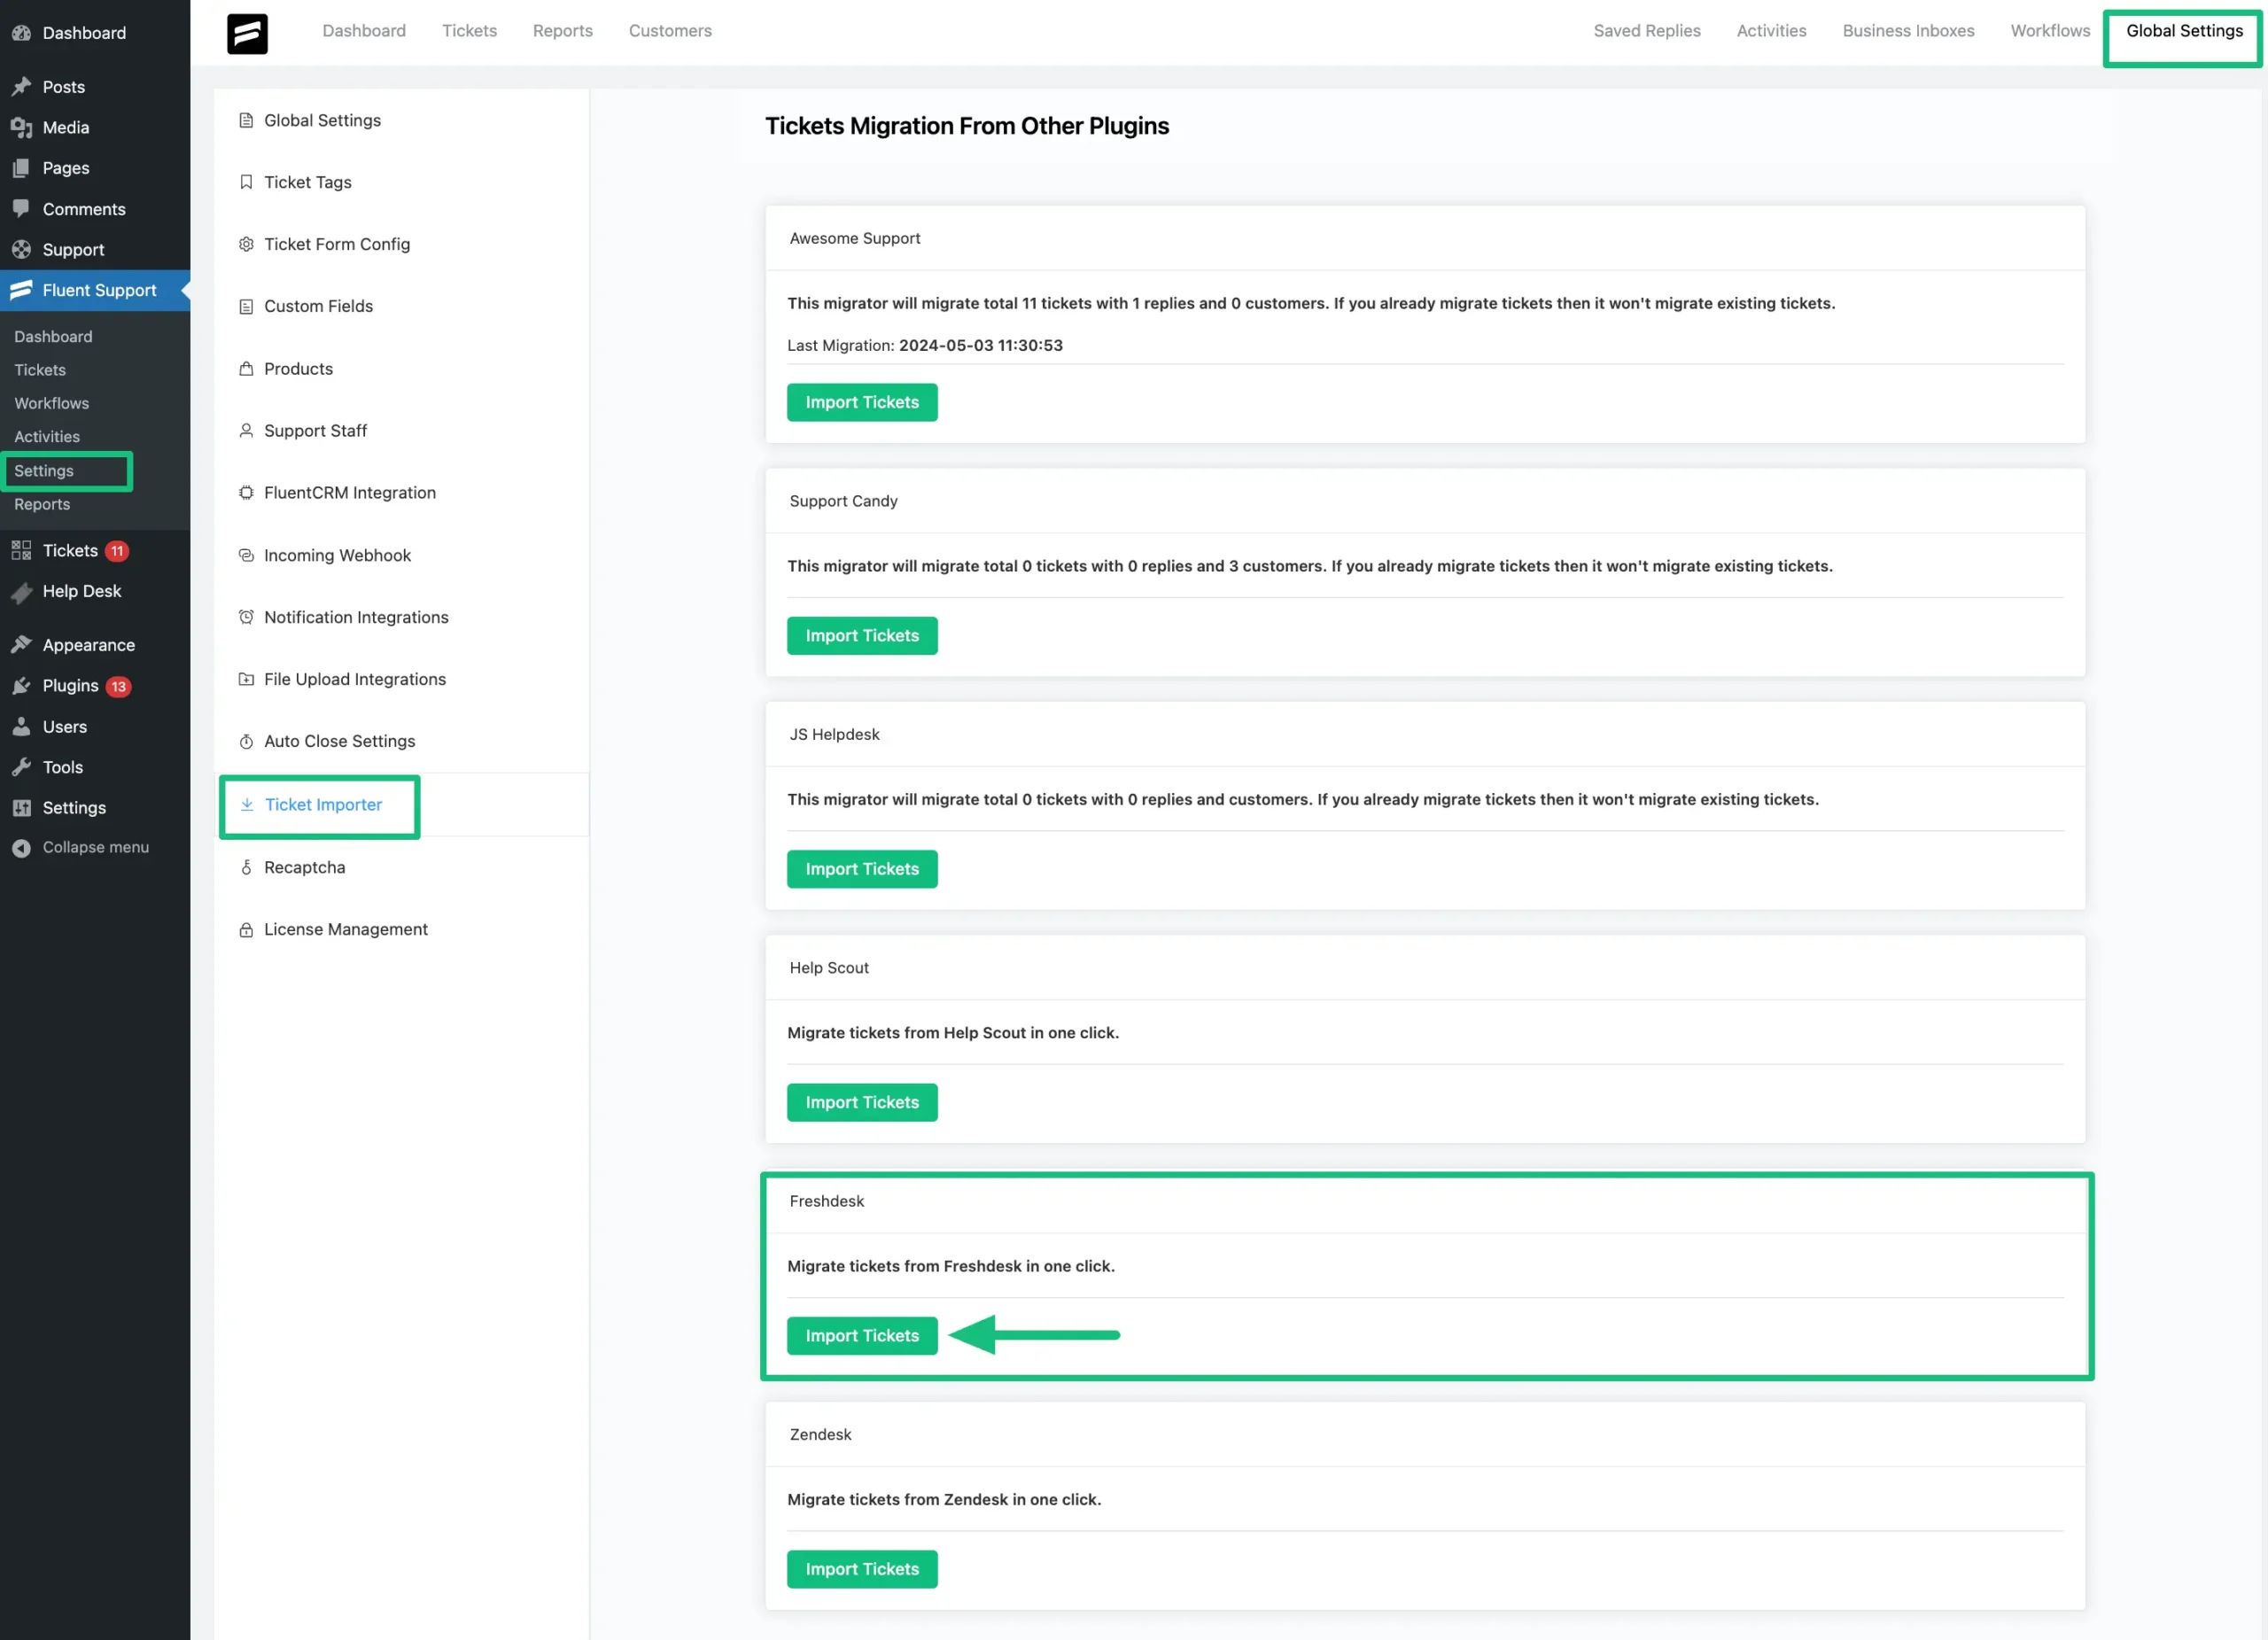The height and width of the screenshot is (1640, 2268).
Task: Click the Incoming Webhook link icon
Action: [246, 555]
